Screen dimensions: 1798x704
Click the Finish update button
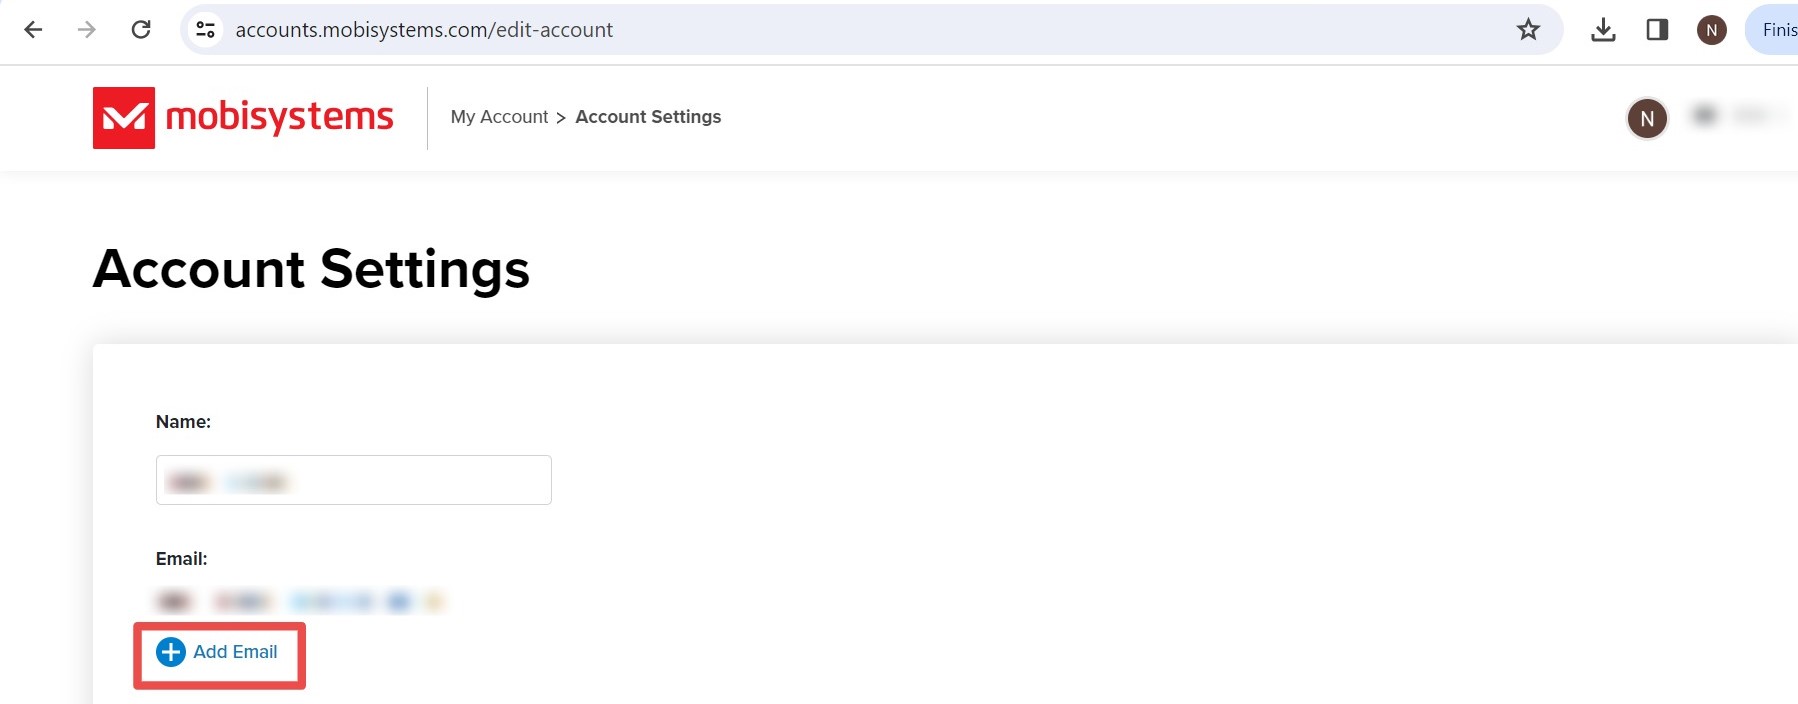point(1775,30)
